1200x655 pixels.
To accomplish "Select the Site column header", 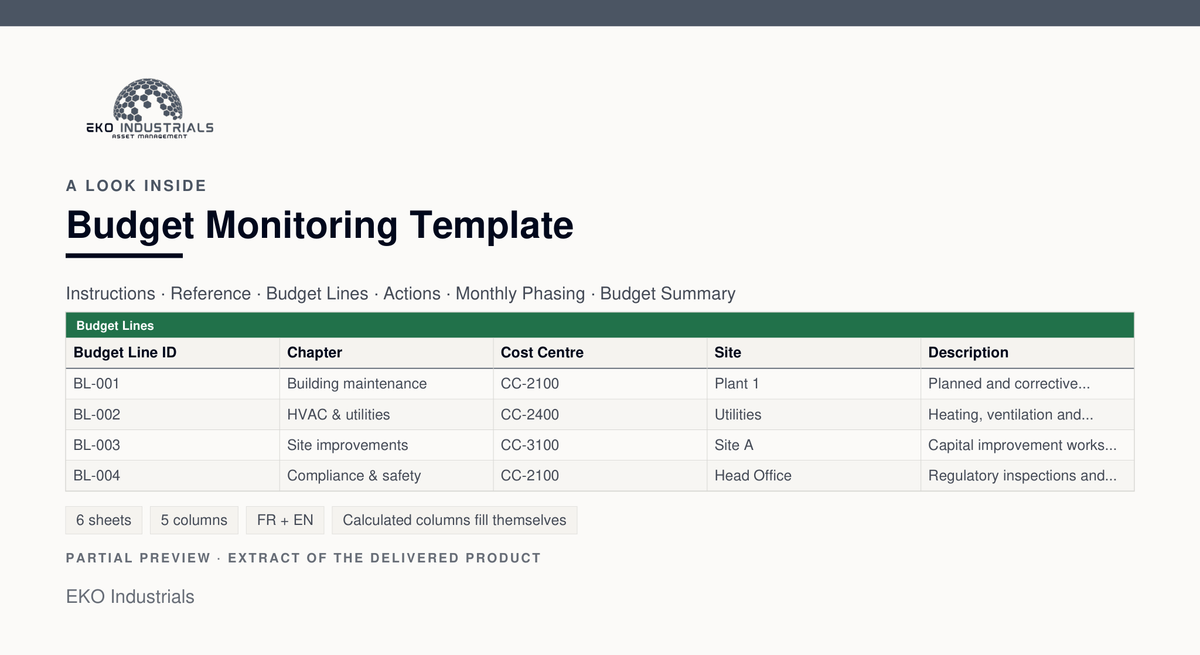I will click(813, 353).
